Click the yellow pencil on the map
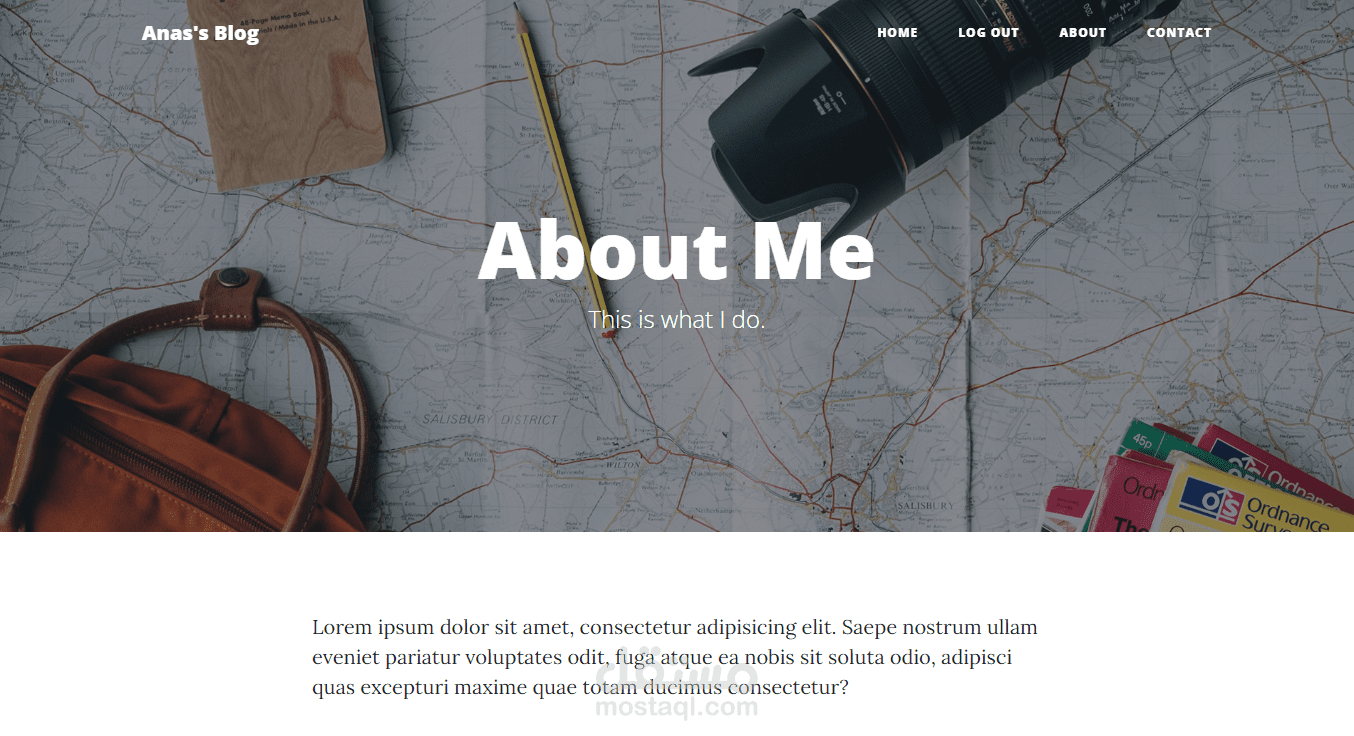 [x=562, y=170]
